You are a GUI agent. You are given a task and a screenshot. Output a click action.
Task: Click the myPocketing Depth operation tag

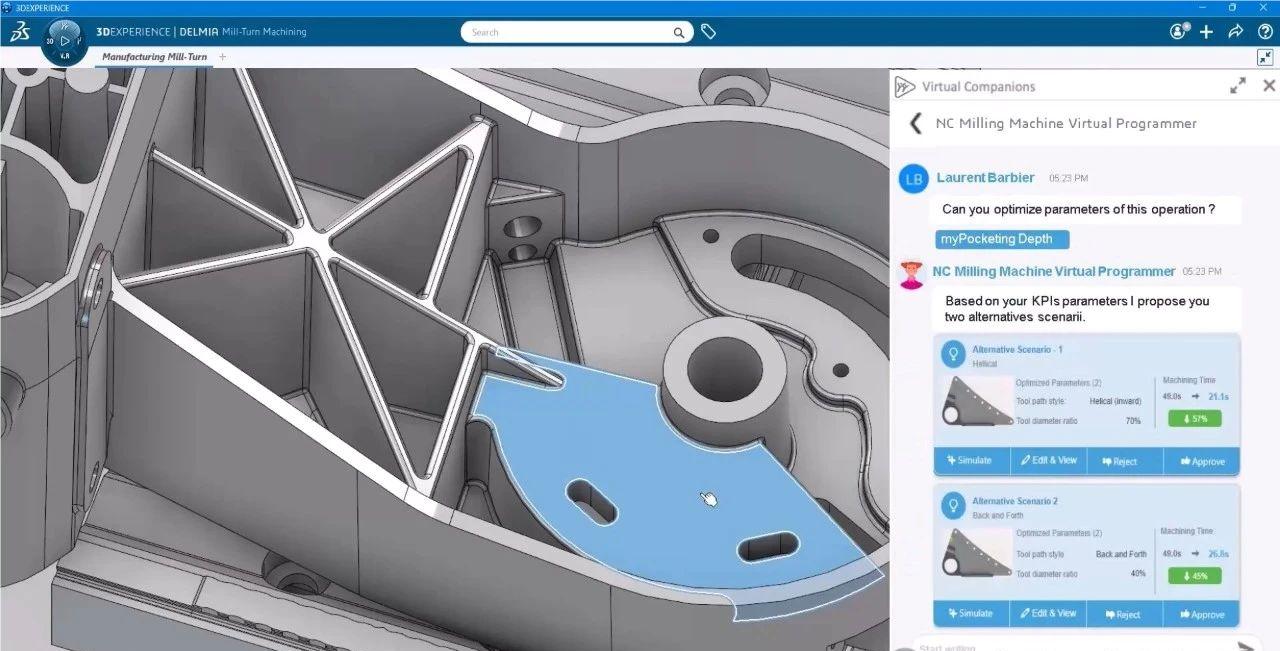[1002, 239]
